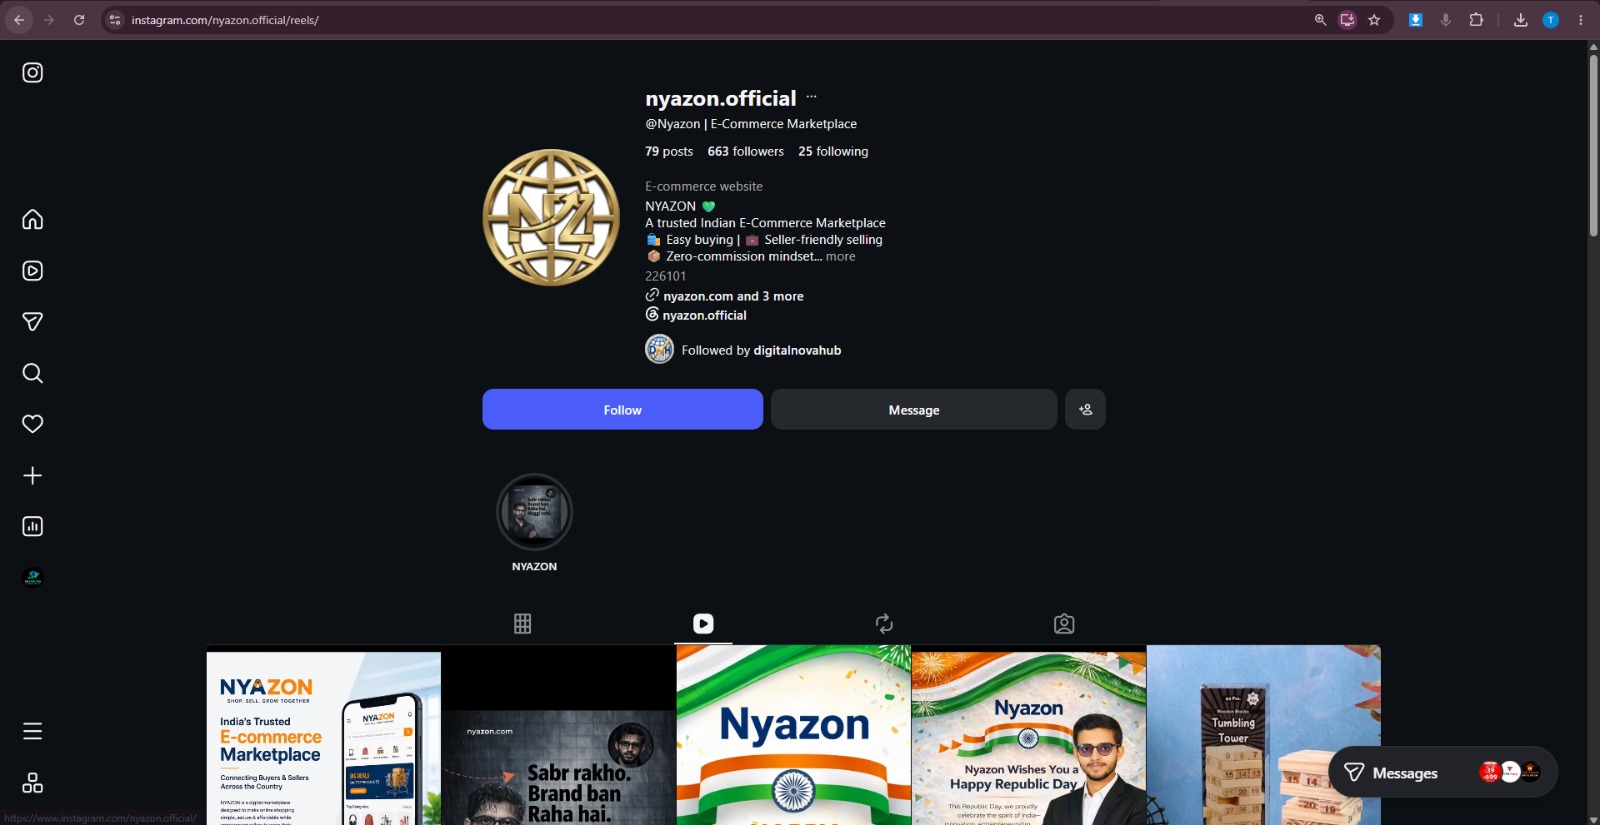
Task: Open the zoom magnifier in address bar
Action: 1320,20
